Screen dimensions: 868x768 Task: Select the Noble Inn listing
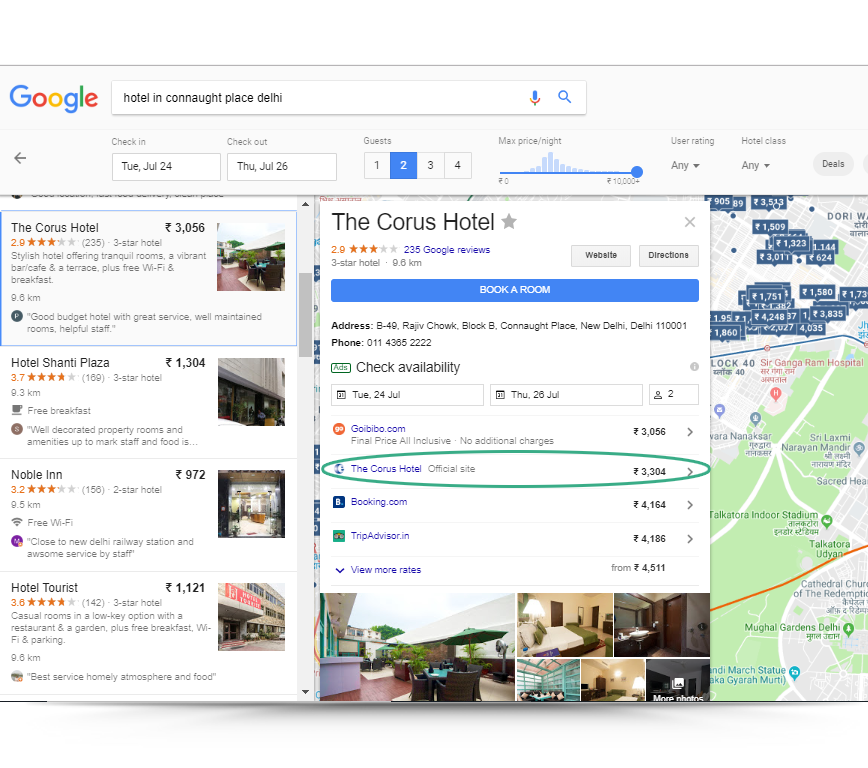(148, 515)
